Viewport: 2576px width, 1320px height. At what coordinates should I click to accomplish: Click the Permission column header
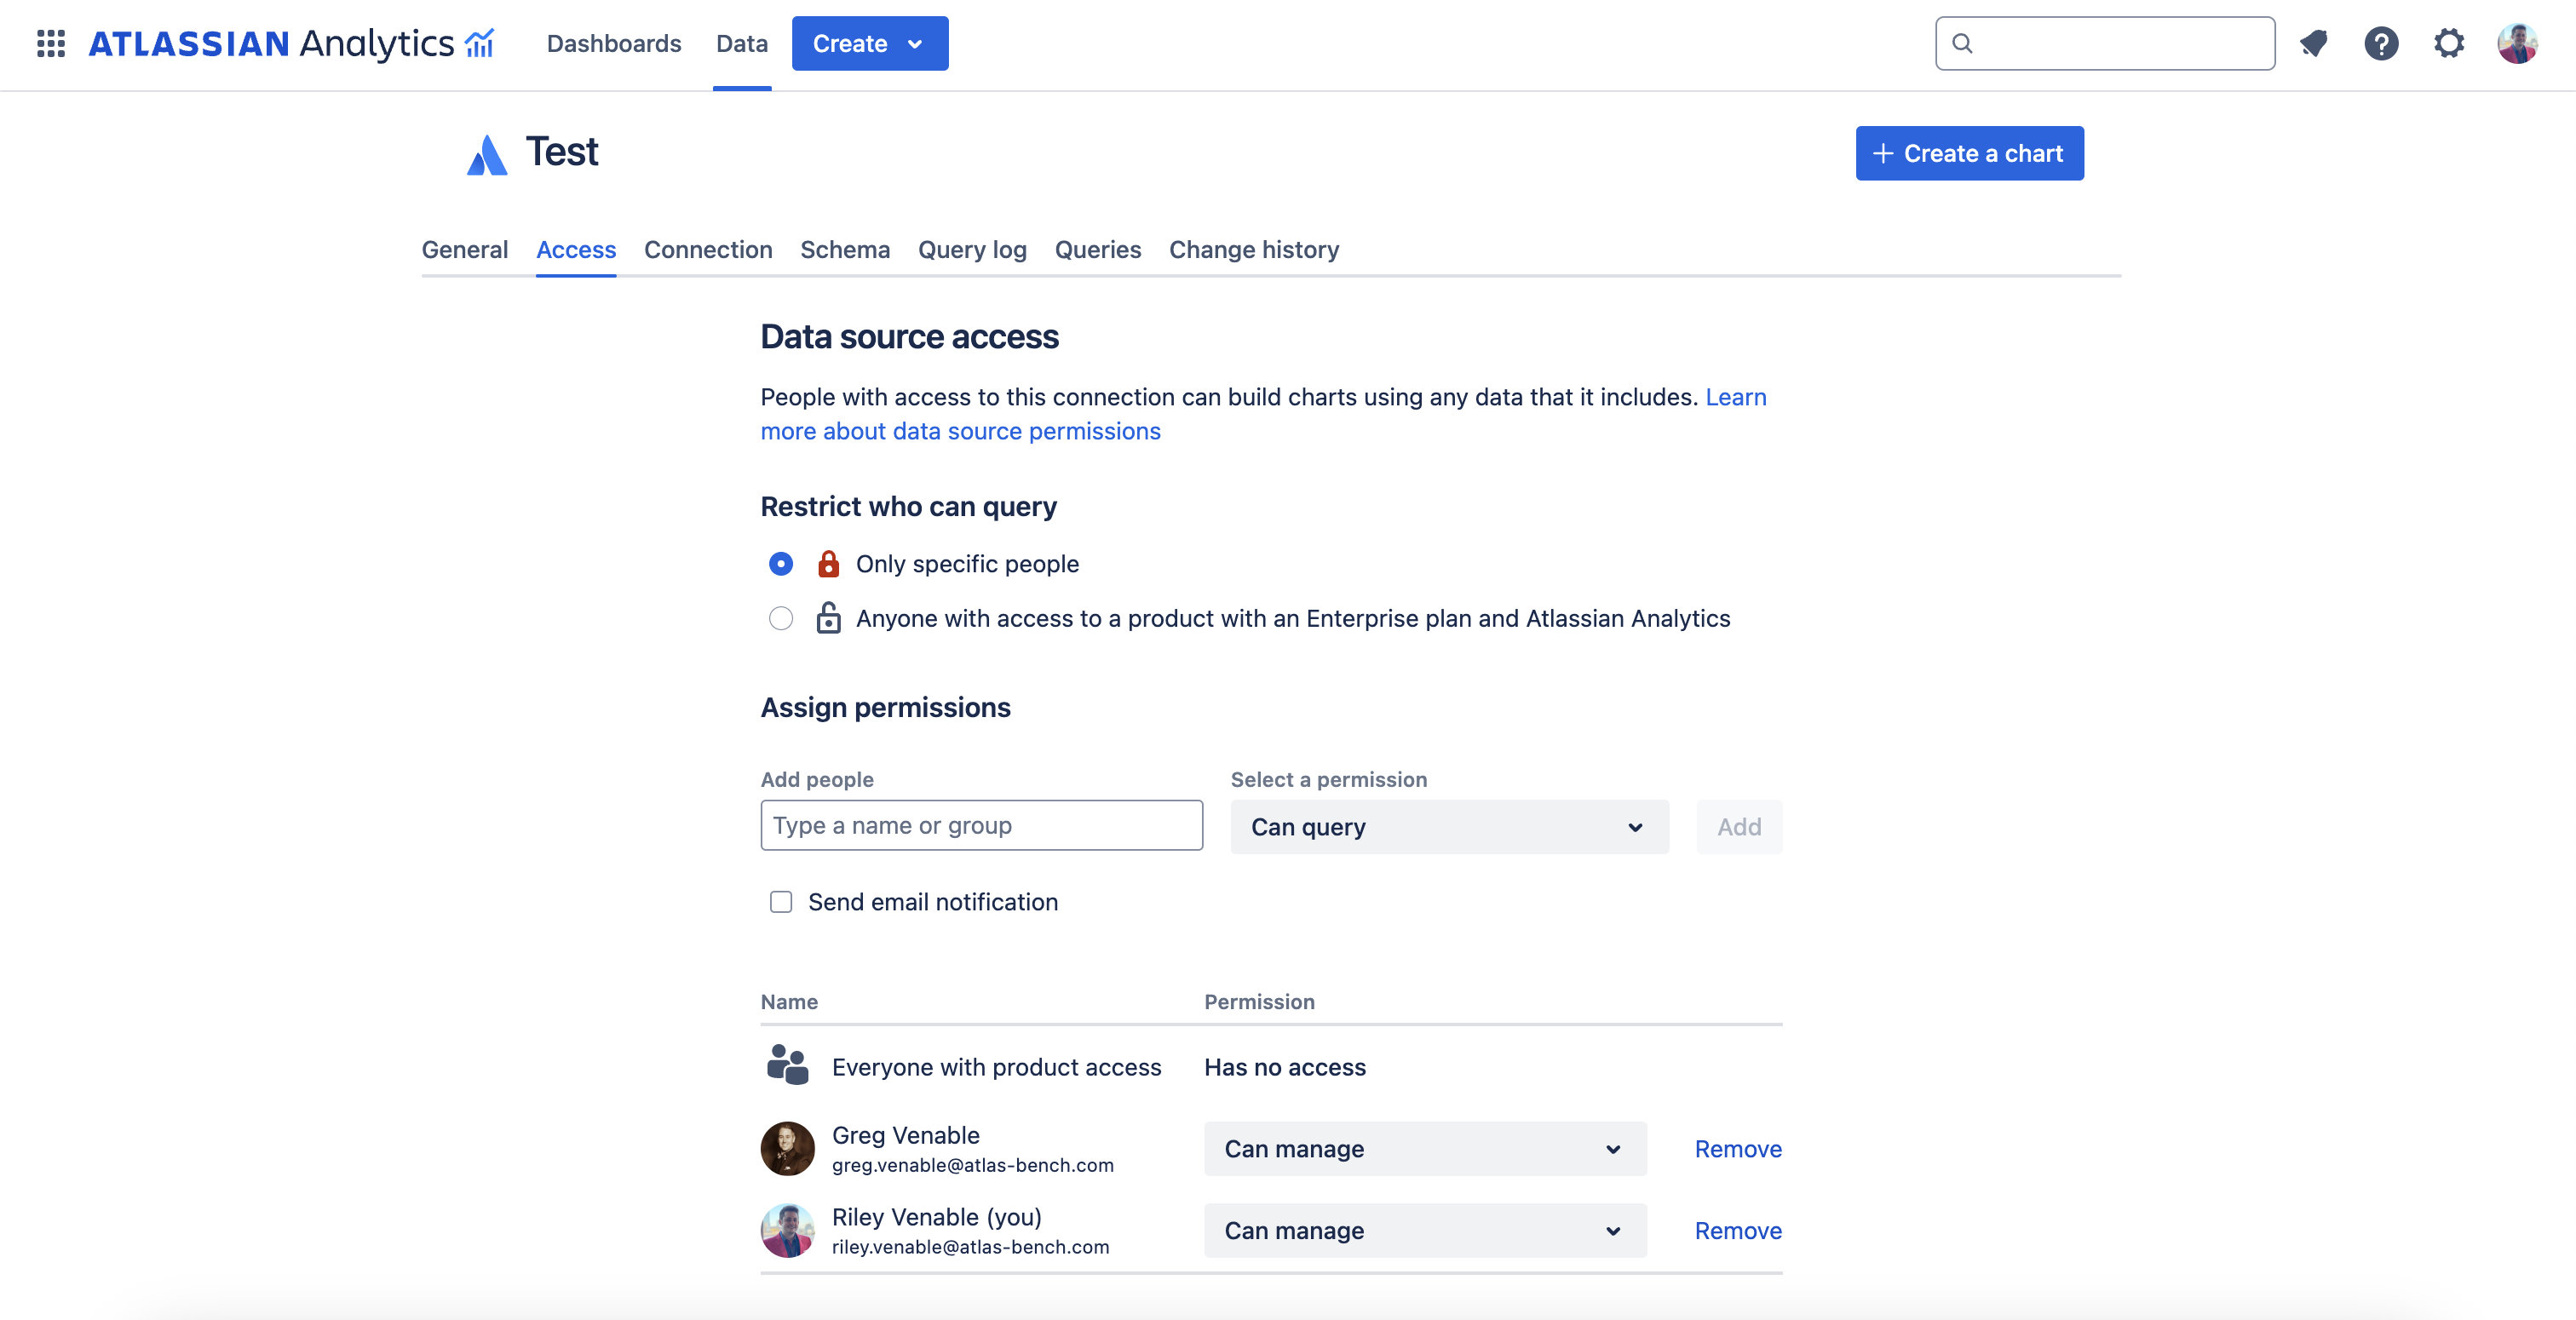[1259, 1001]
